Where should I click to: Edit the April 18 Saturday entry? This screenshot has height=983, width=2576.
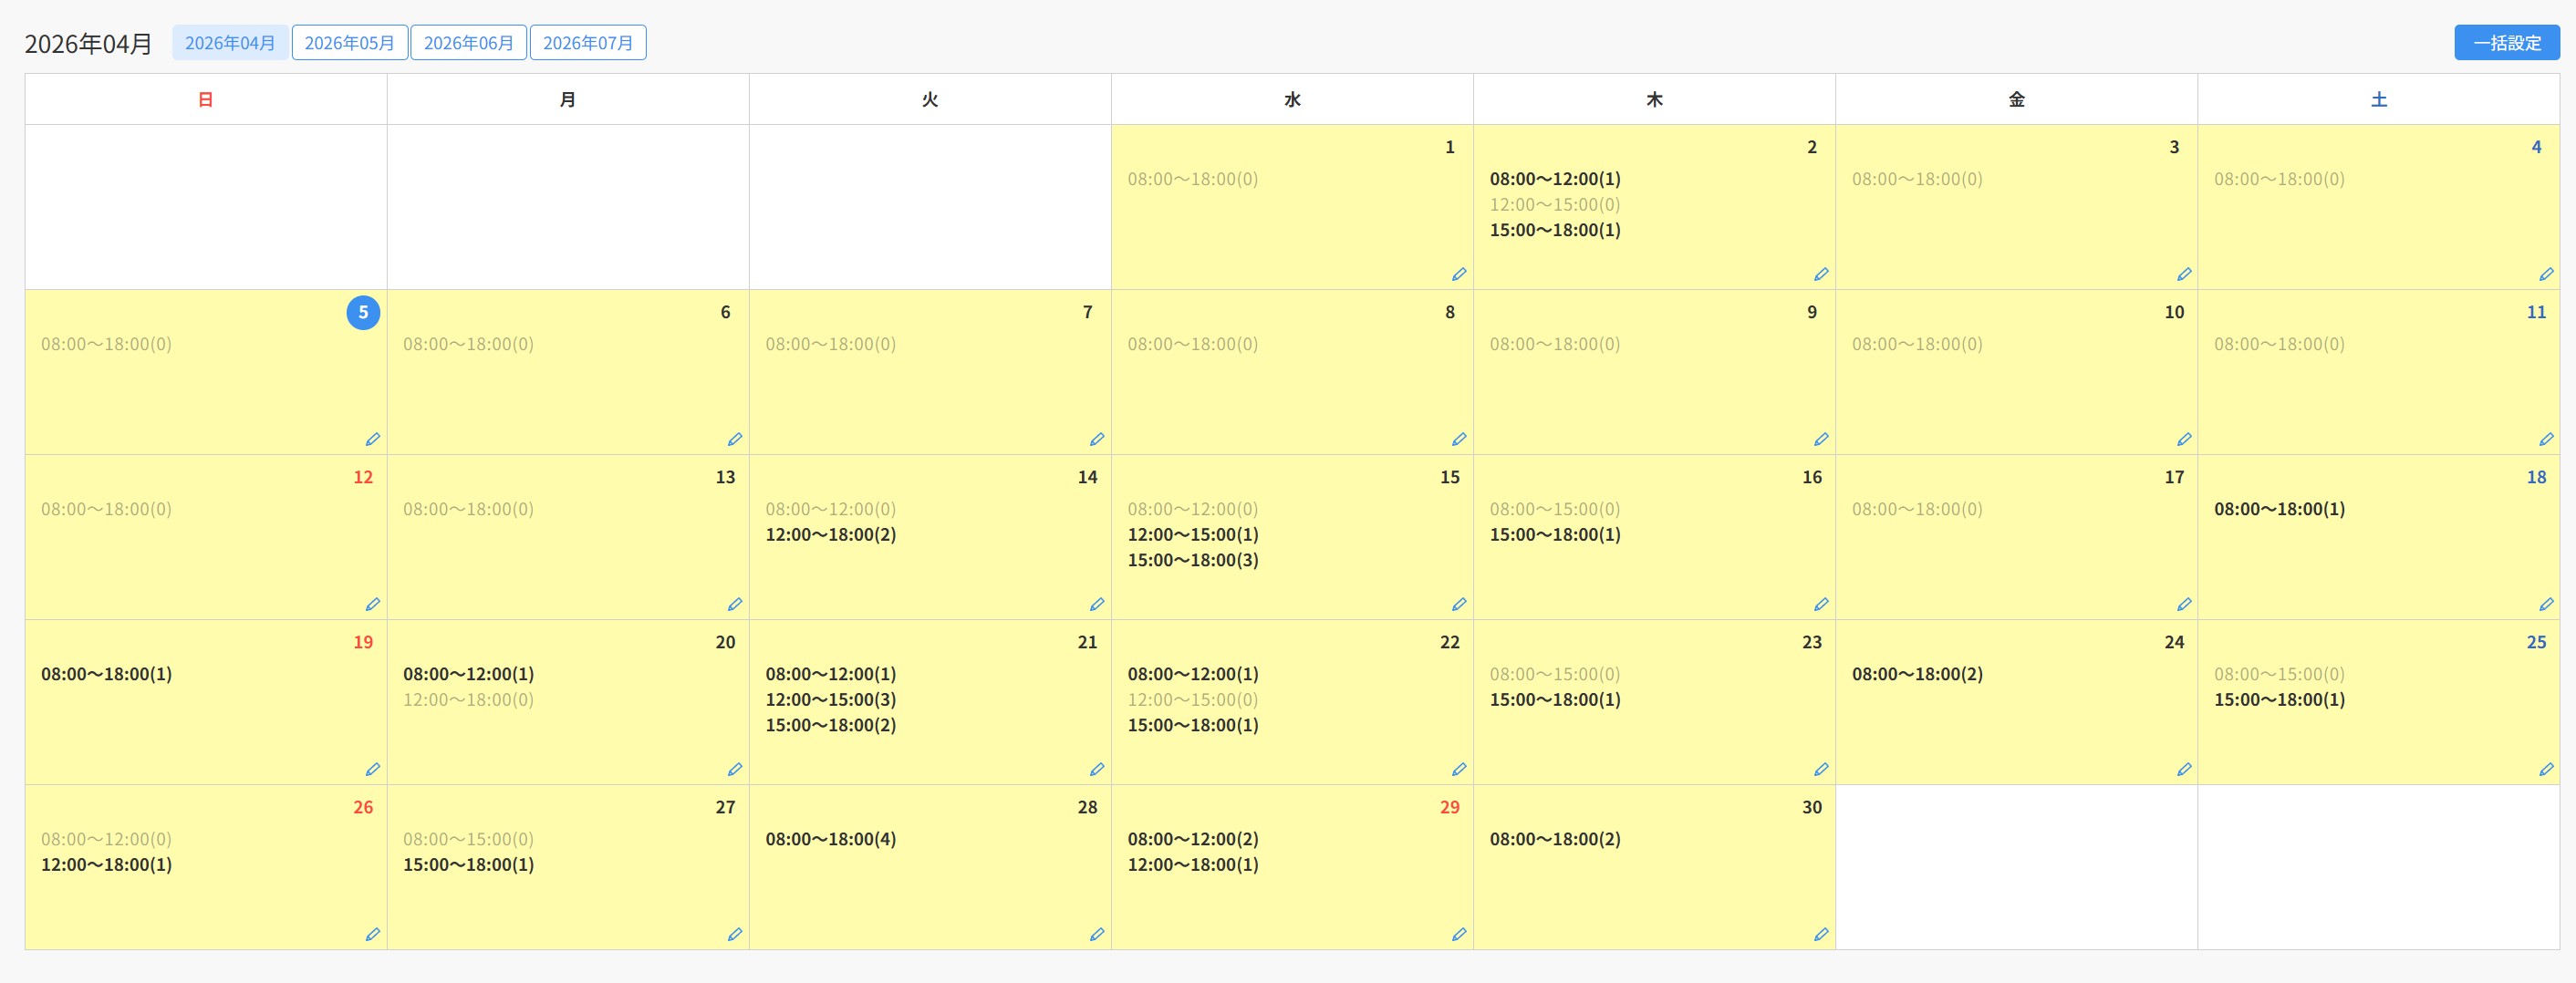point(2545,604)
